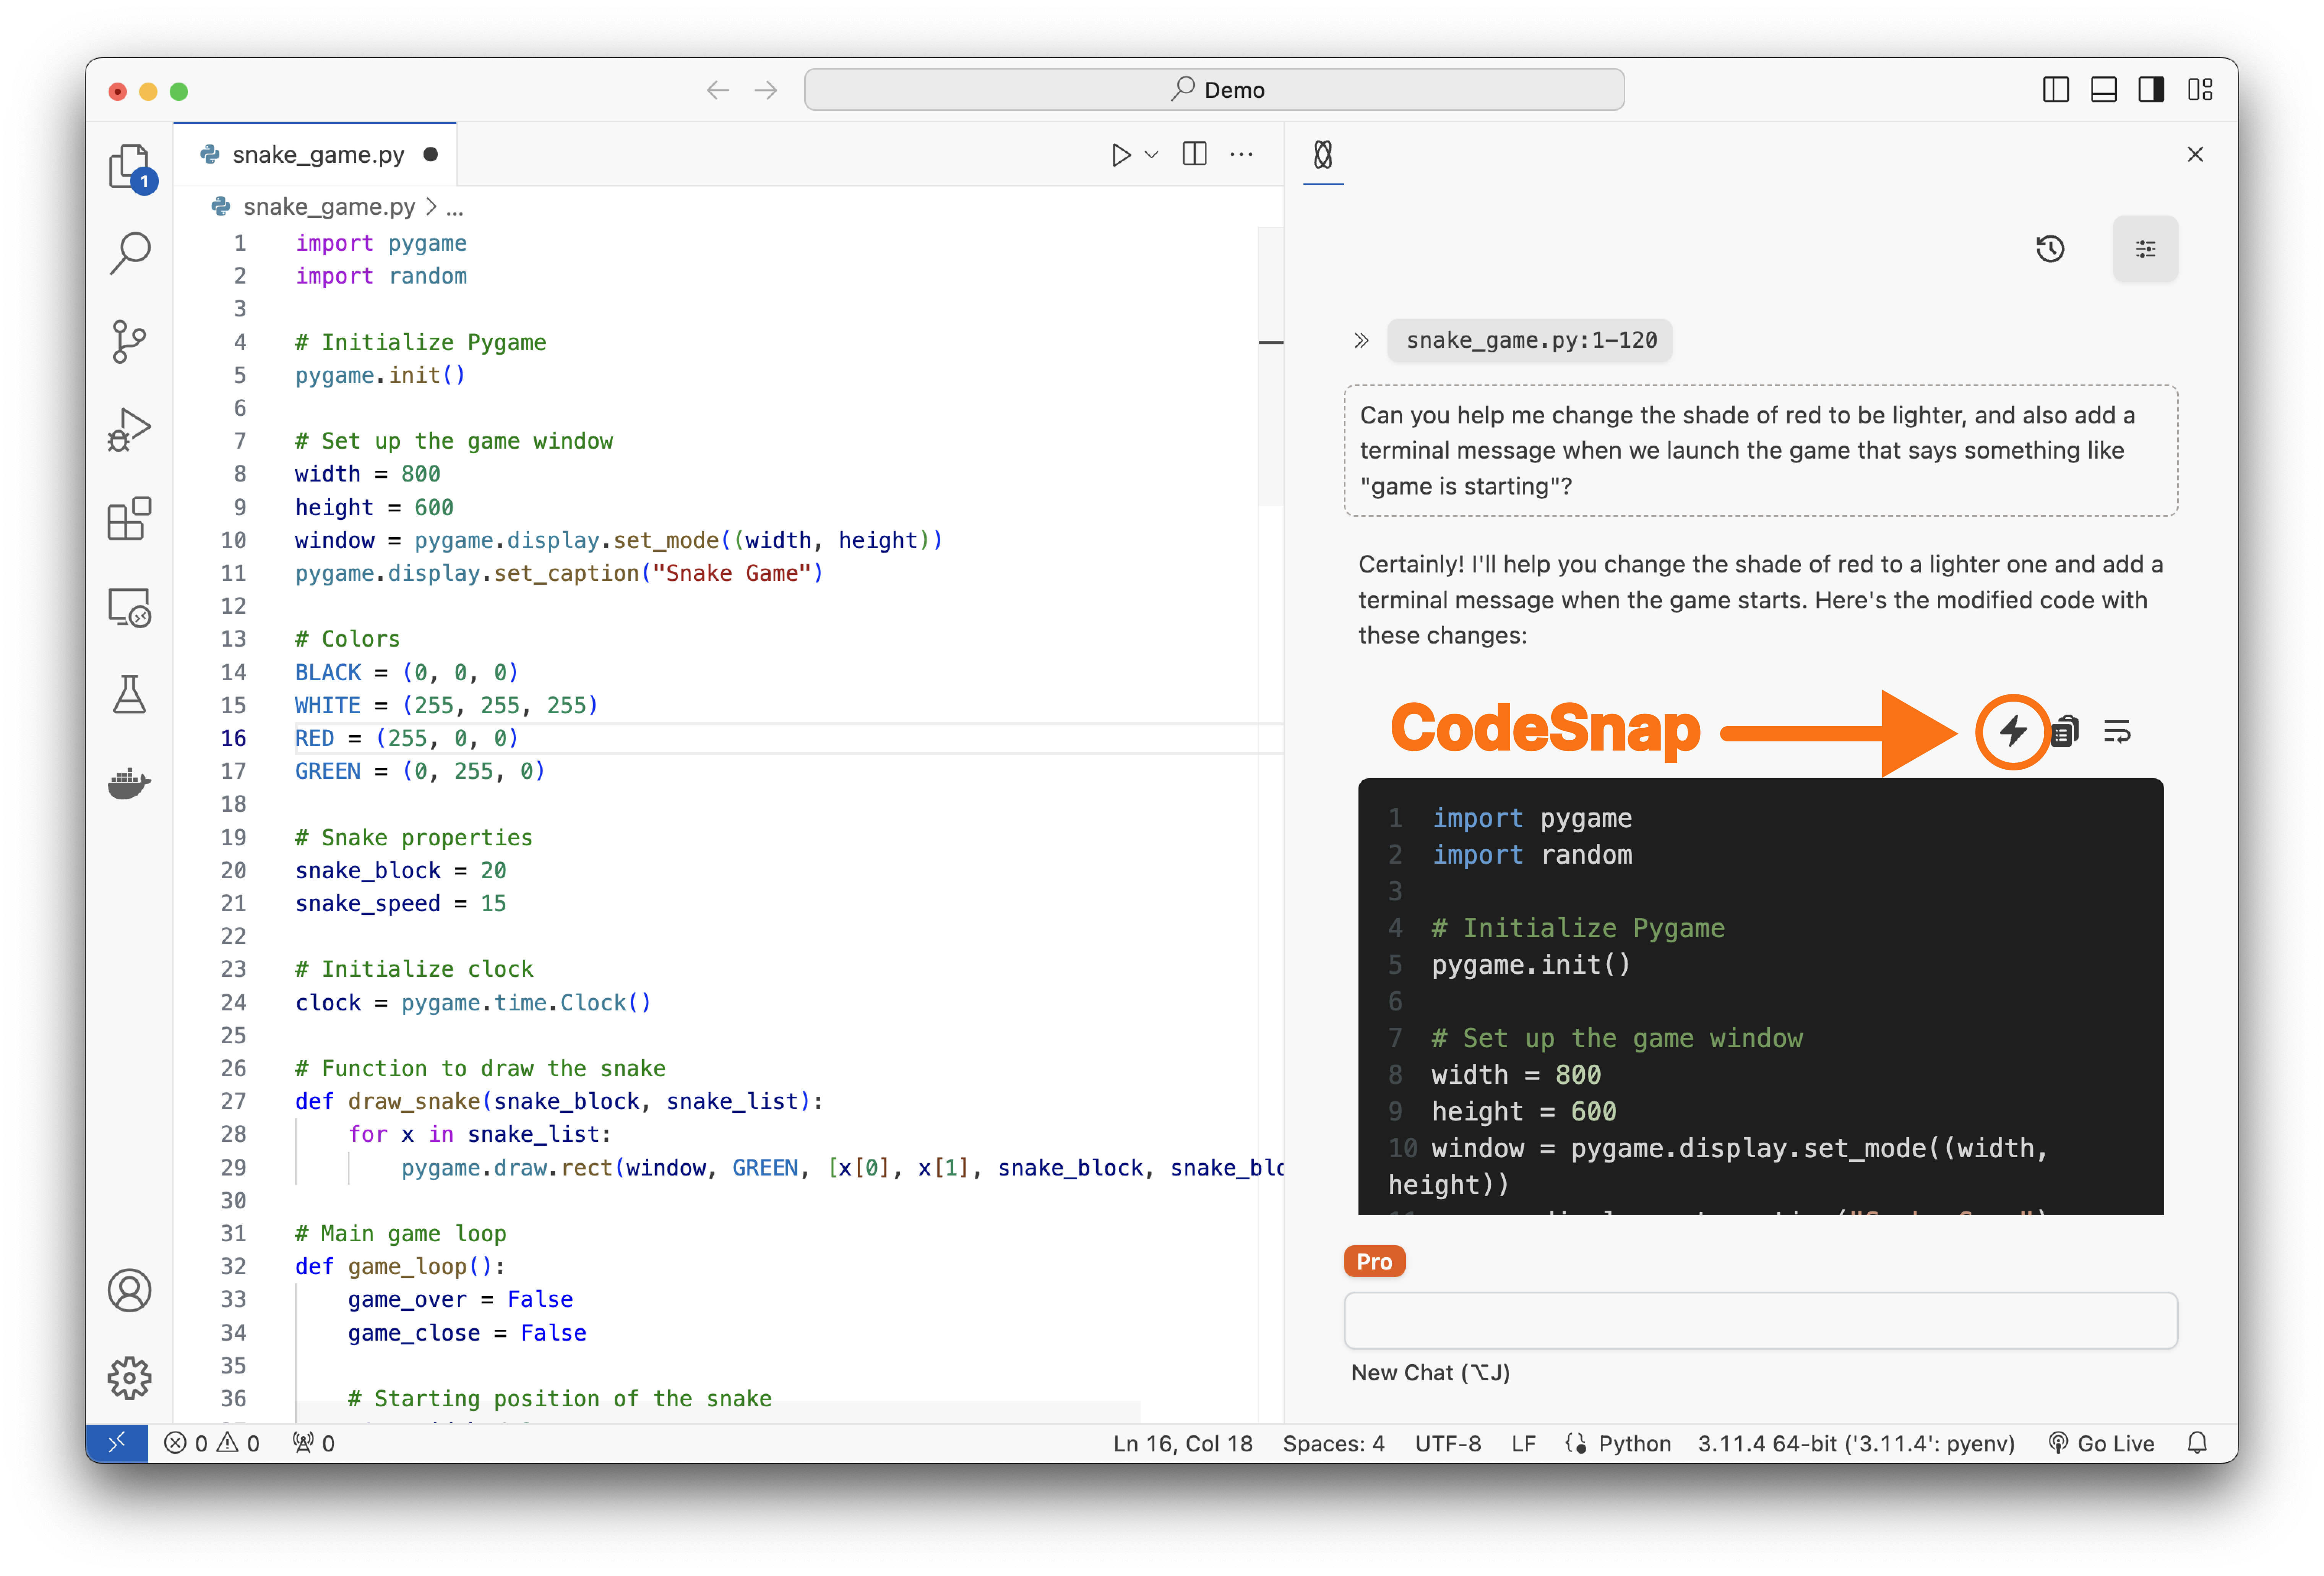Open the Source Control view

click(129, 342)
